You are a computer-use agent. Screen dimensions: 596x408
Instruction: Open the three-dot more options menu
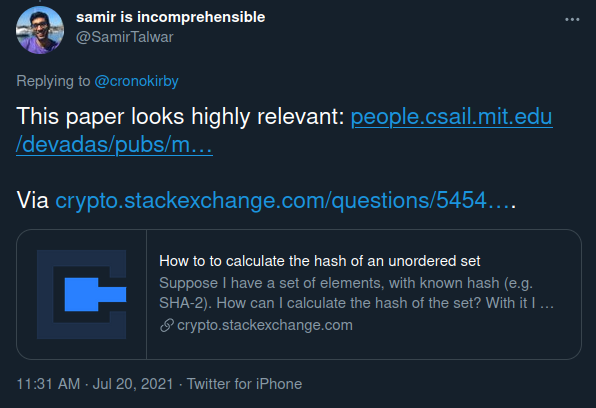click(x=572, y=19)
